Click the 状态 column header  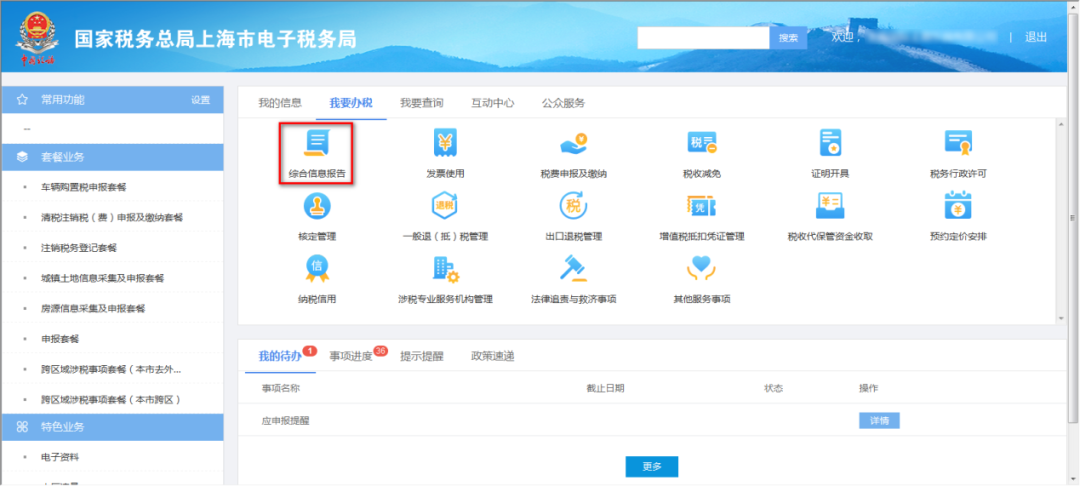point(773,388)
